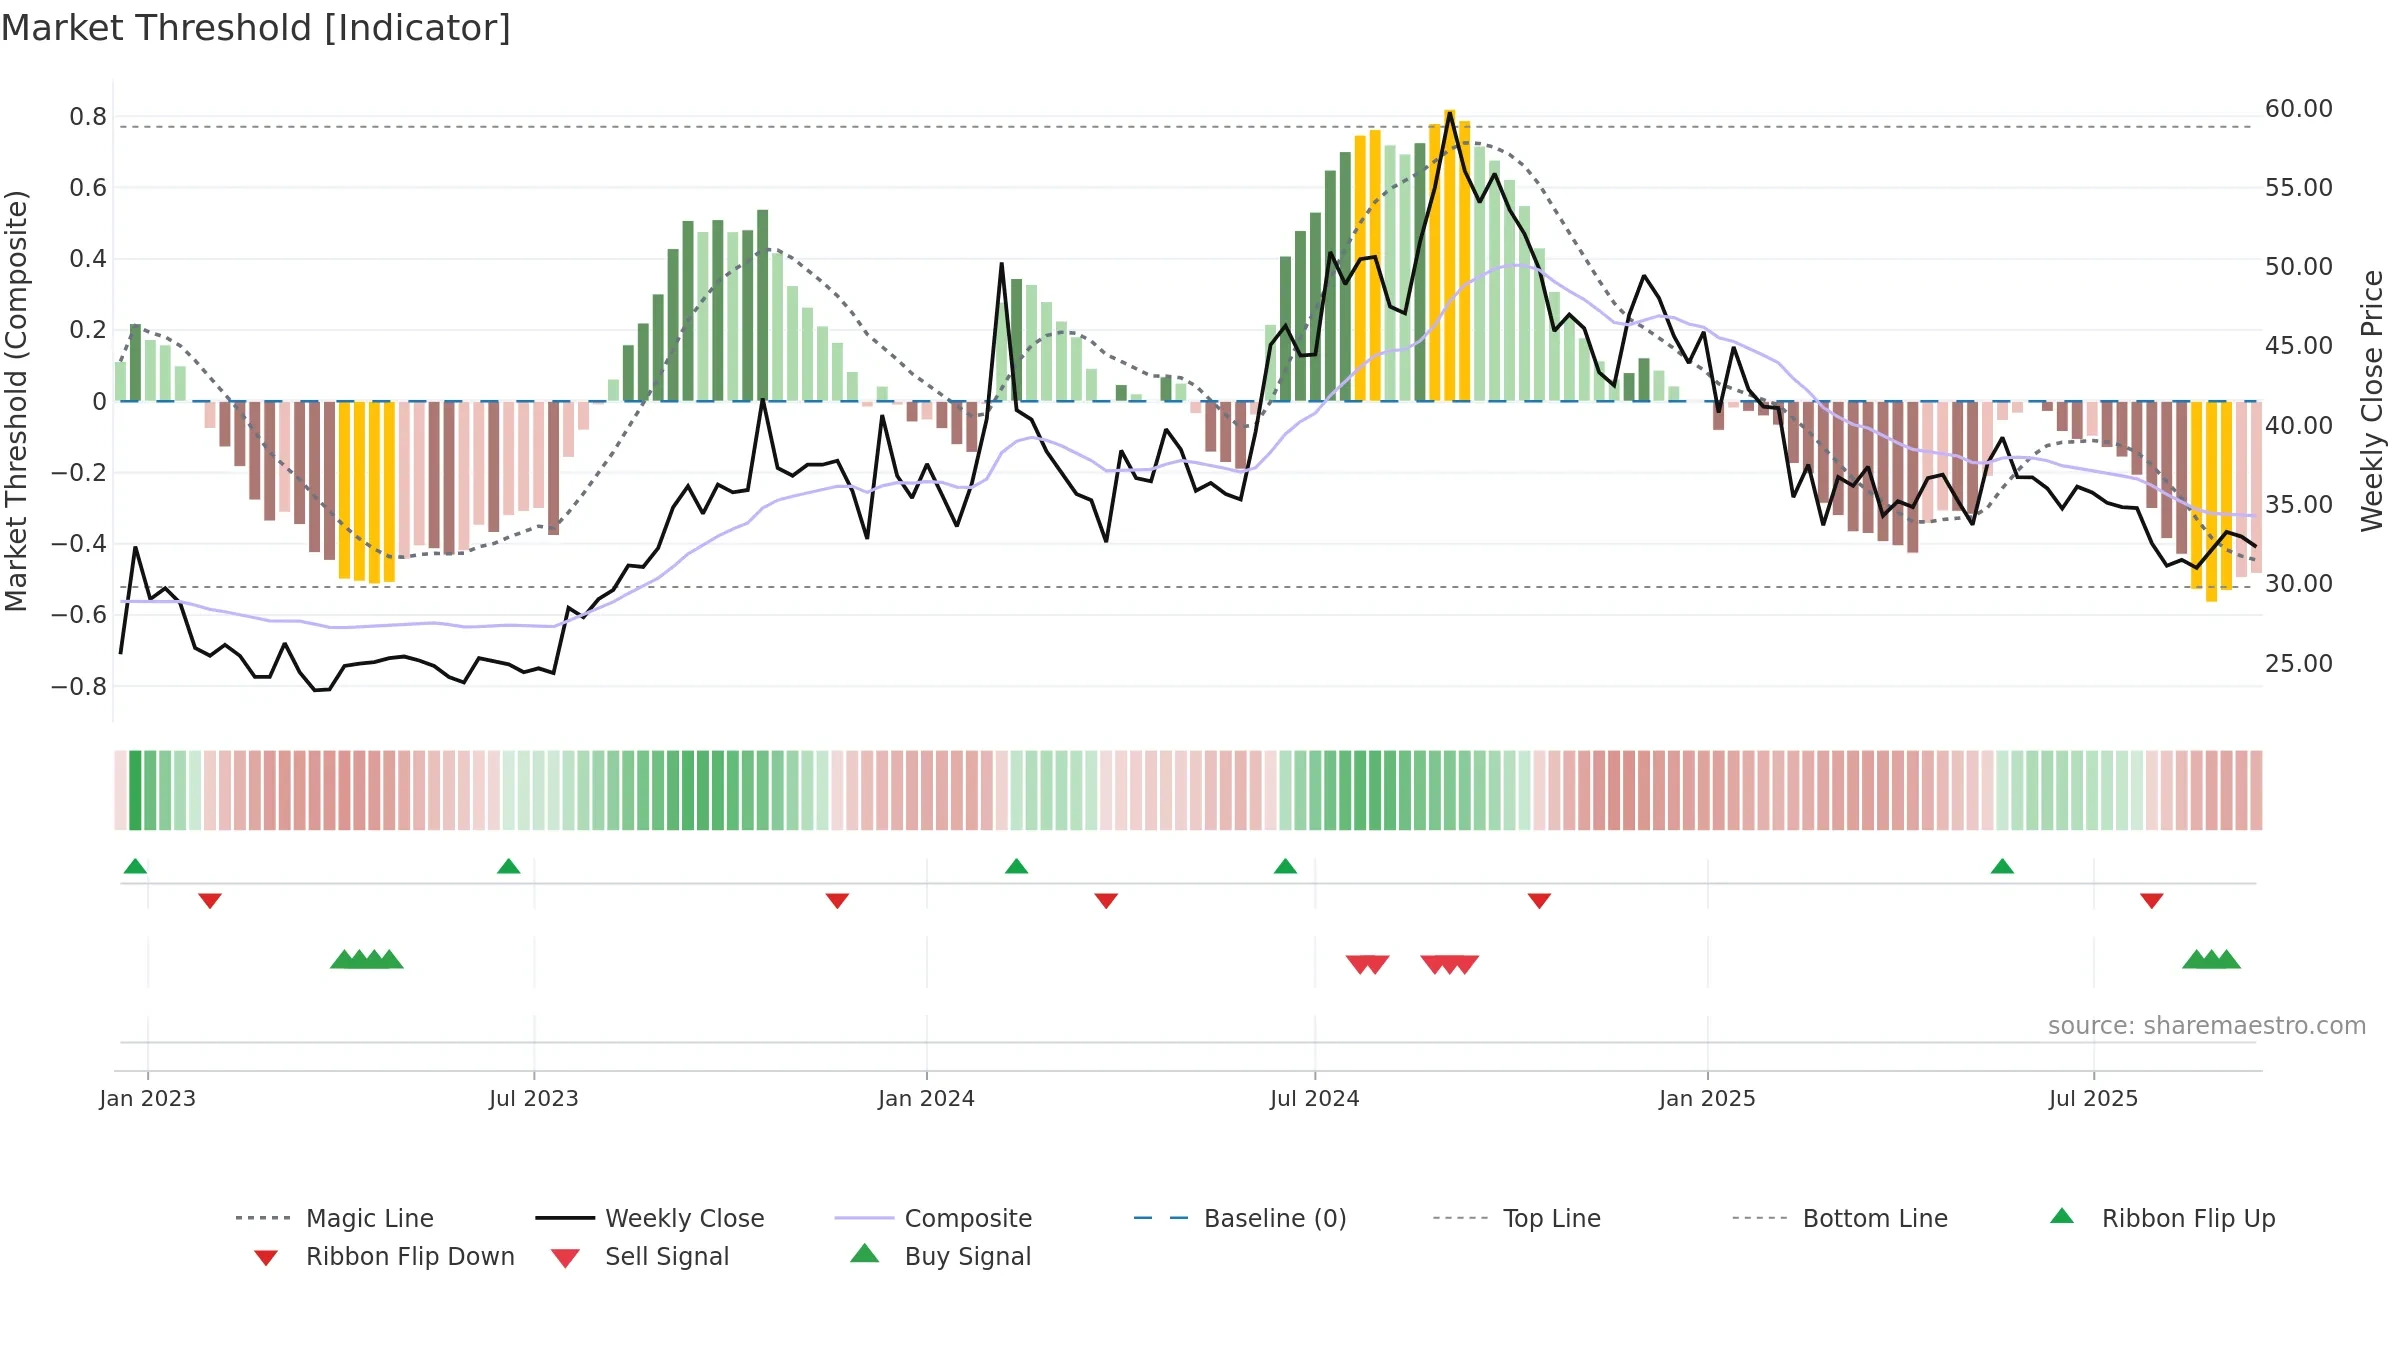Image resolution: width=2400 pixels, height=1350 pixels.
Task: Toggle the Sell Signal legend entry
Action: pos(640,1257)
